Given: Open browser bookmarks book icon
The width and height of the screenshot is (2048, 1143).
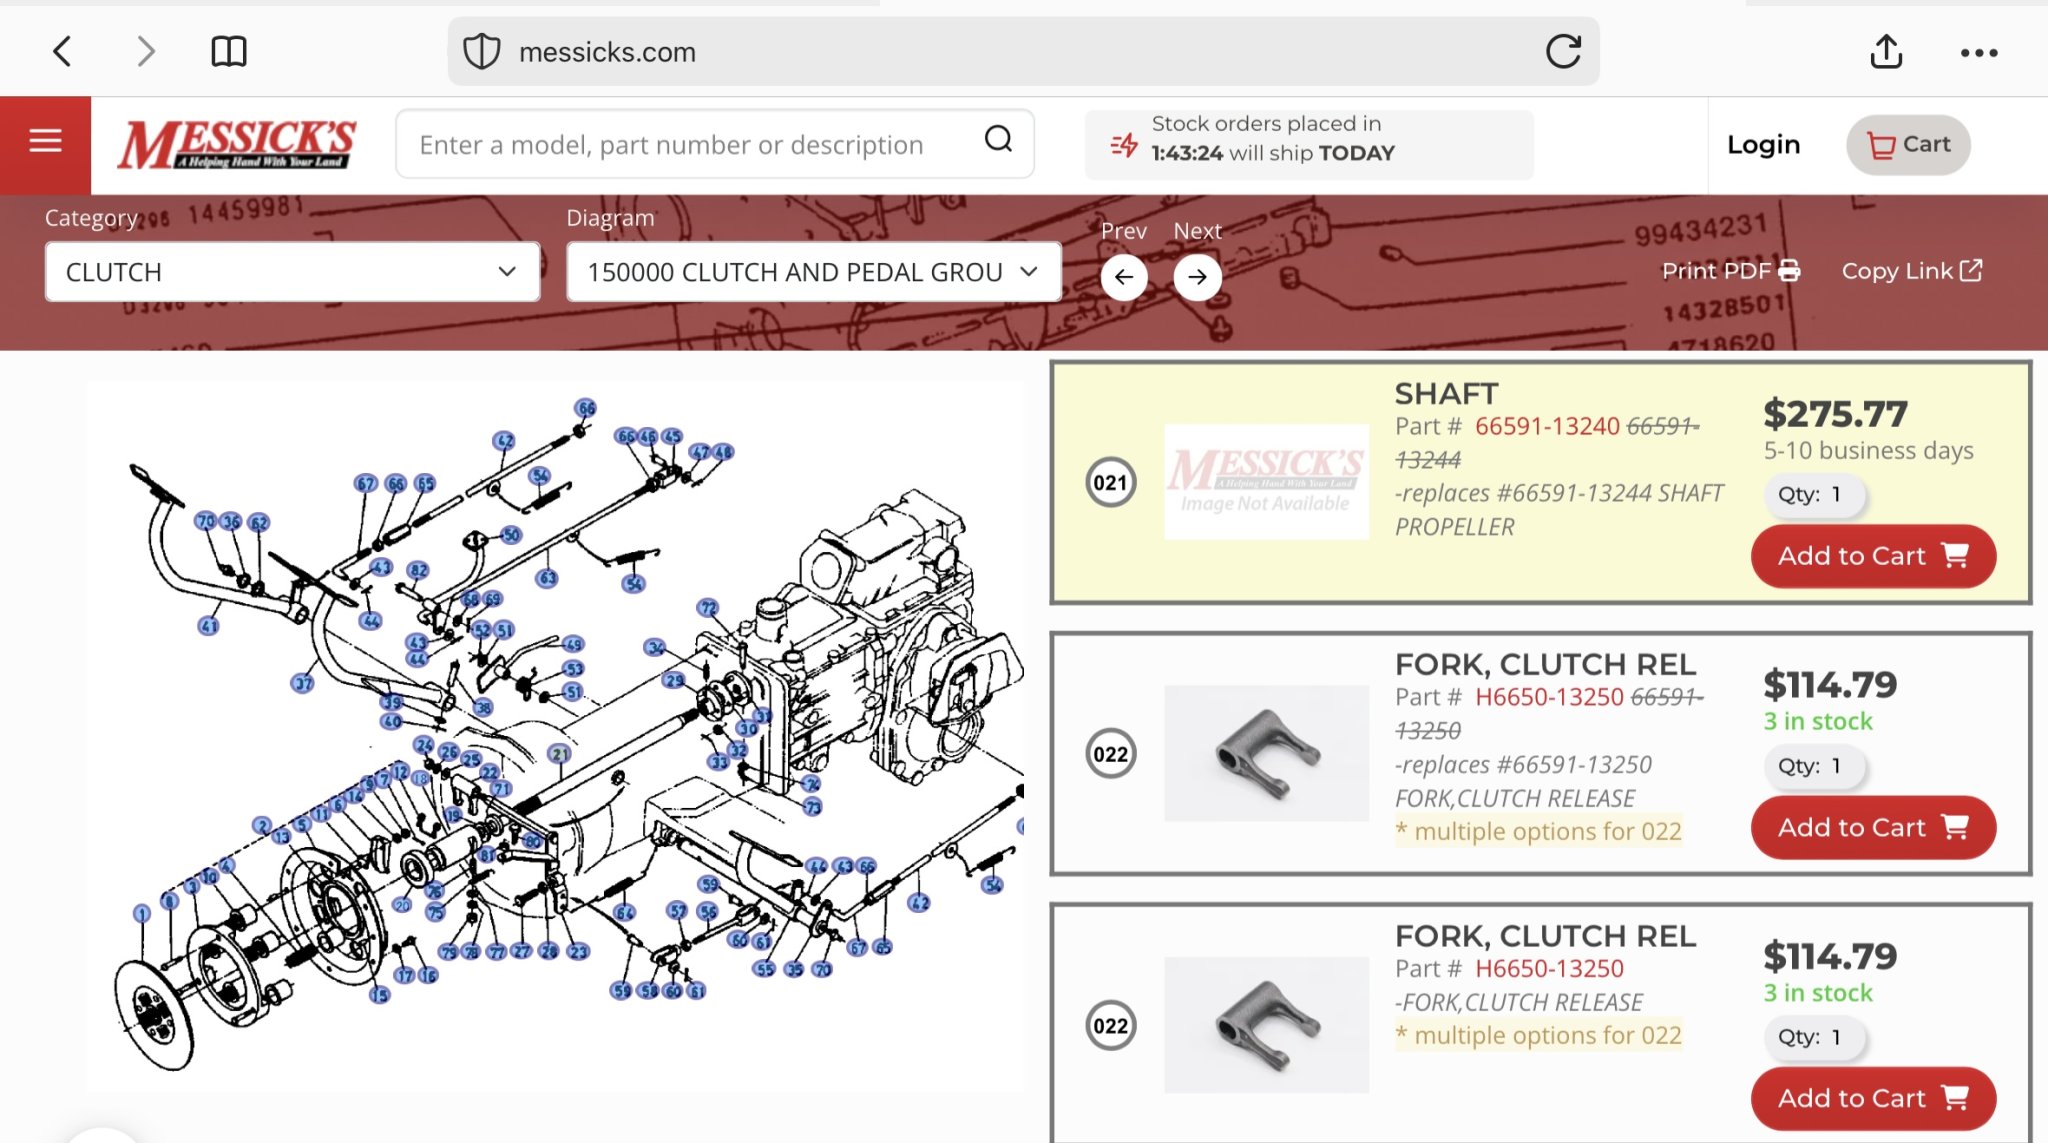Looking at the screenshot, I should pyautogui.click(x=229, y=51).
